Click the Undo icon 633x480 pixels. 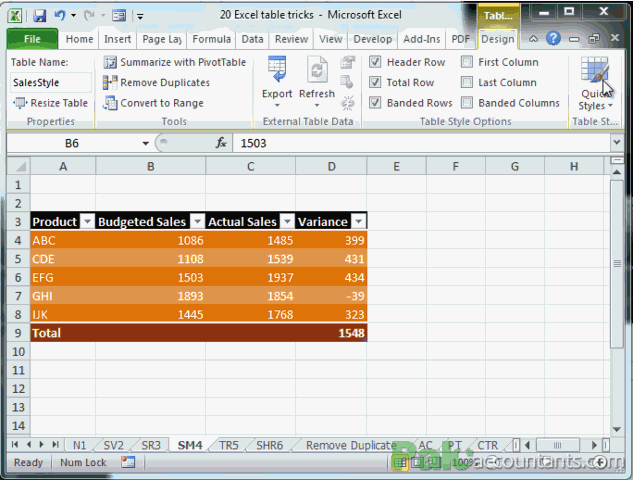click(60, 16)
